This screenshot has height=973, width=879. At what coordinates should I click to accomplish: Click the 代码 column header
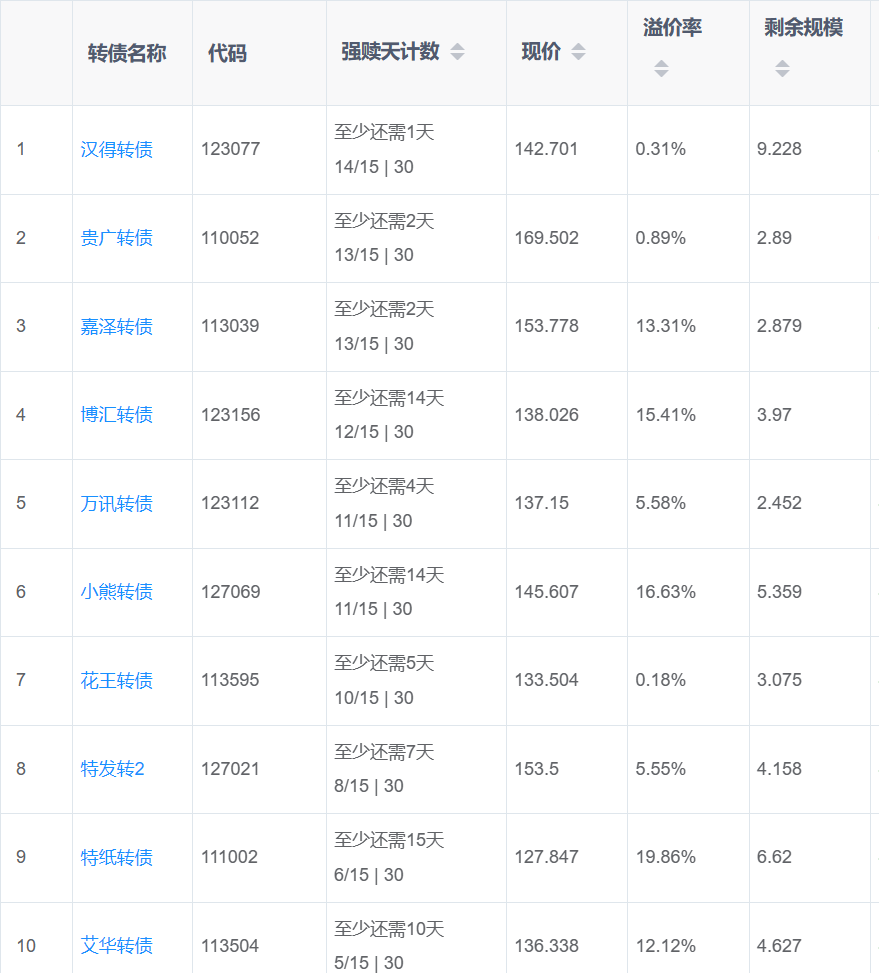227,53
